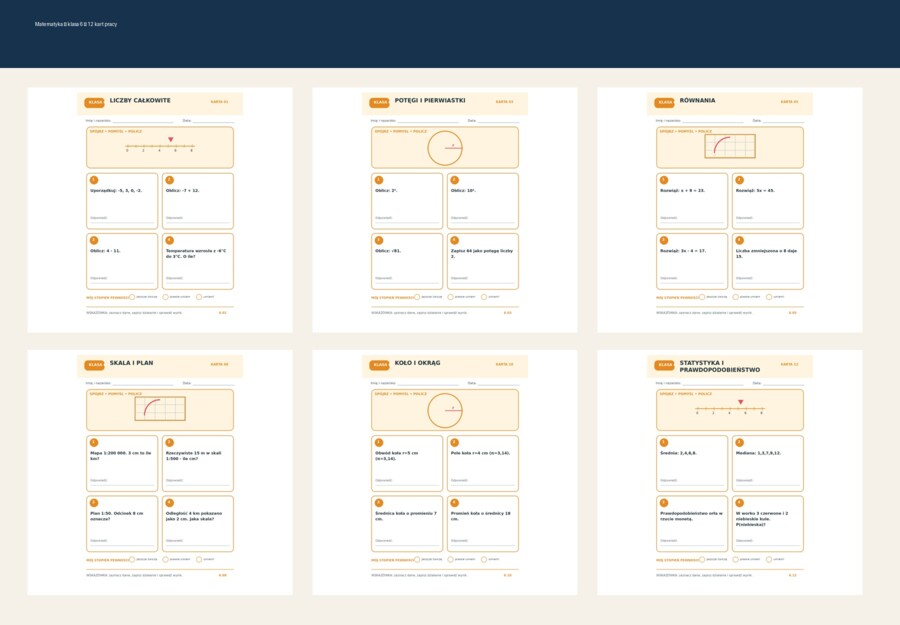
Task: Click the header text "Matematyka • klasa 6 • 12 kart pracy"
Action: (x=76, y=24)
